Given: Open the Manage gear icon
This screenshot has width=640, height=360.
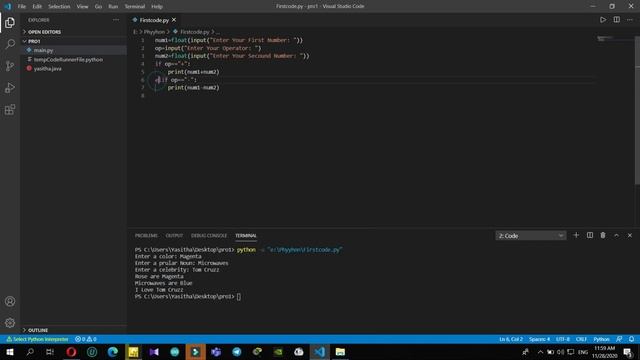Looking at the screenshot, I should pos(10,323).
